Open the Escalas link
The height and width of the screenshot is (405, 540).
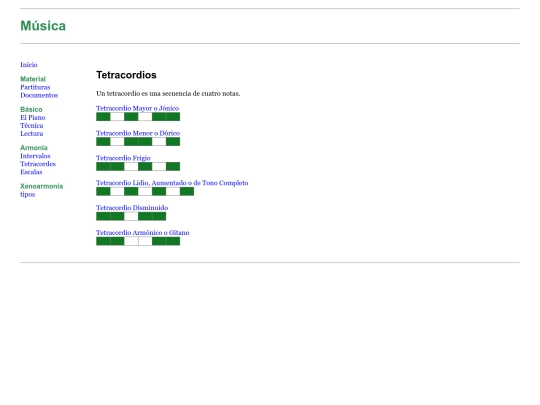tap(31, 172)
